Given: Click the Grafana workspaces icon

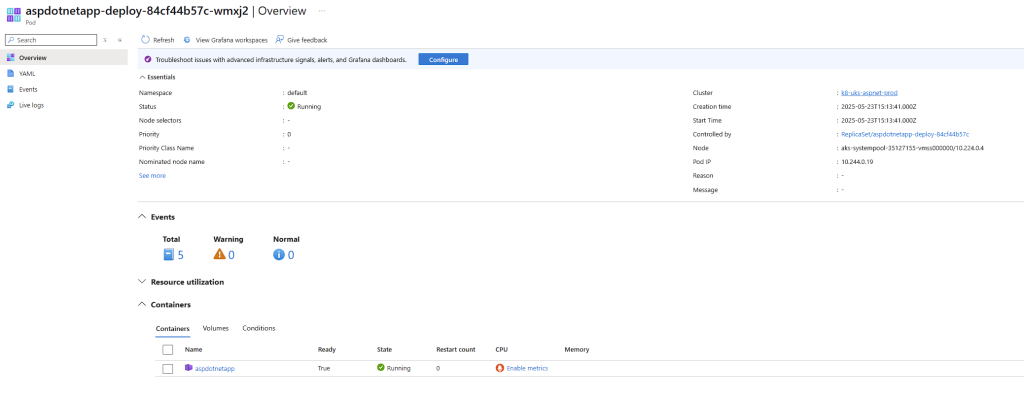Looking at the screenshot, I should coord(187,40).
